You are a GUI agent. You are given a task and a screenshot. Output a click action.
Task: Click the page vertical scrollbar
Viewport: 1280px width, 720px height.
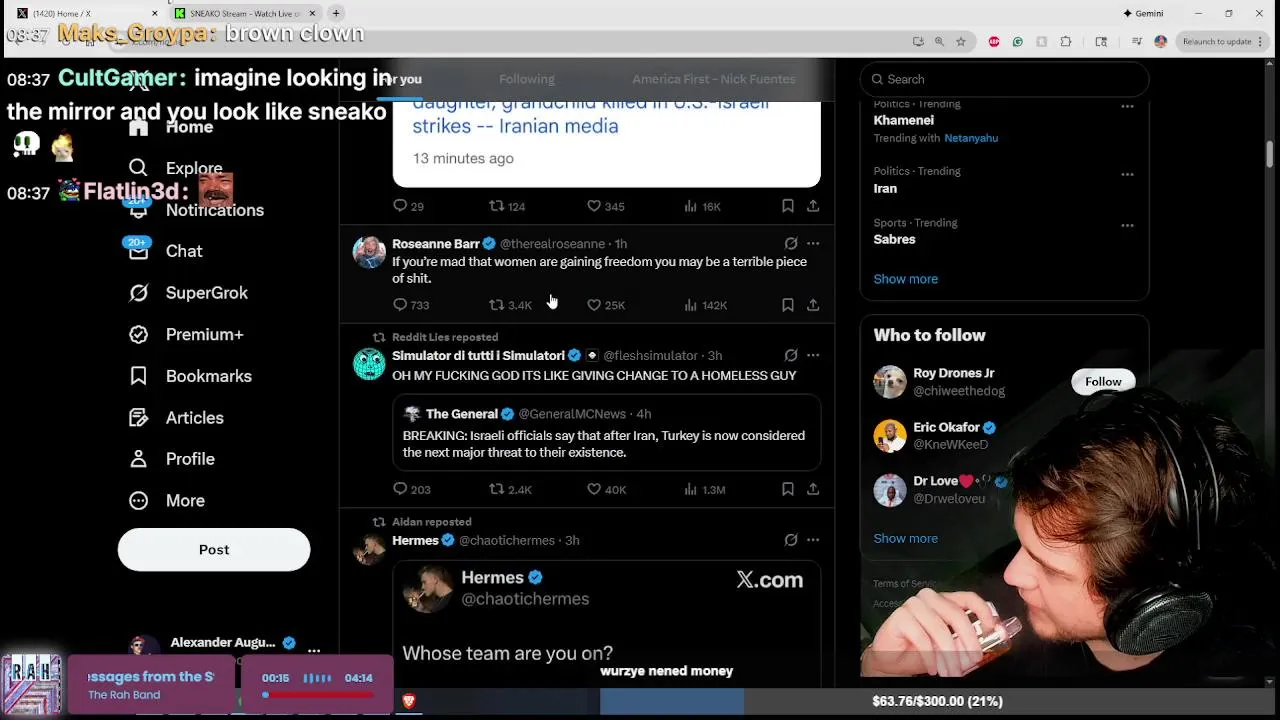coord(1270,154)
